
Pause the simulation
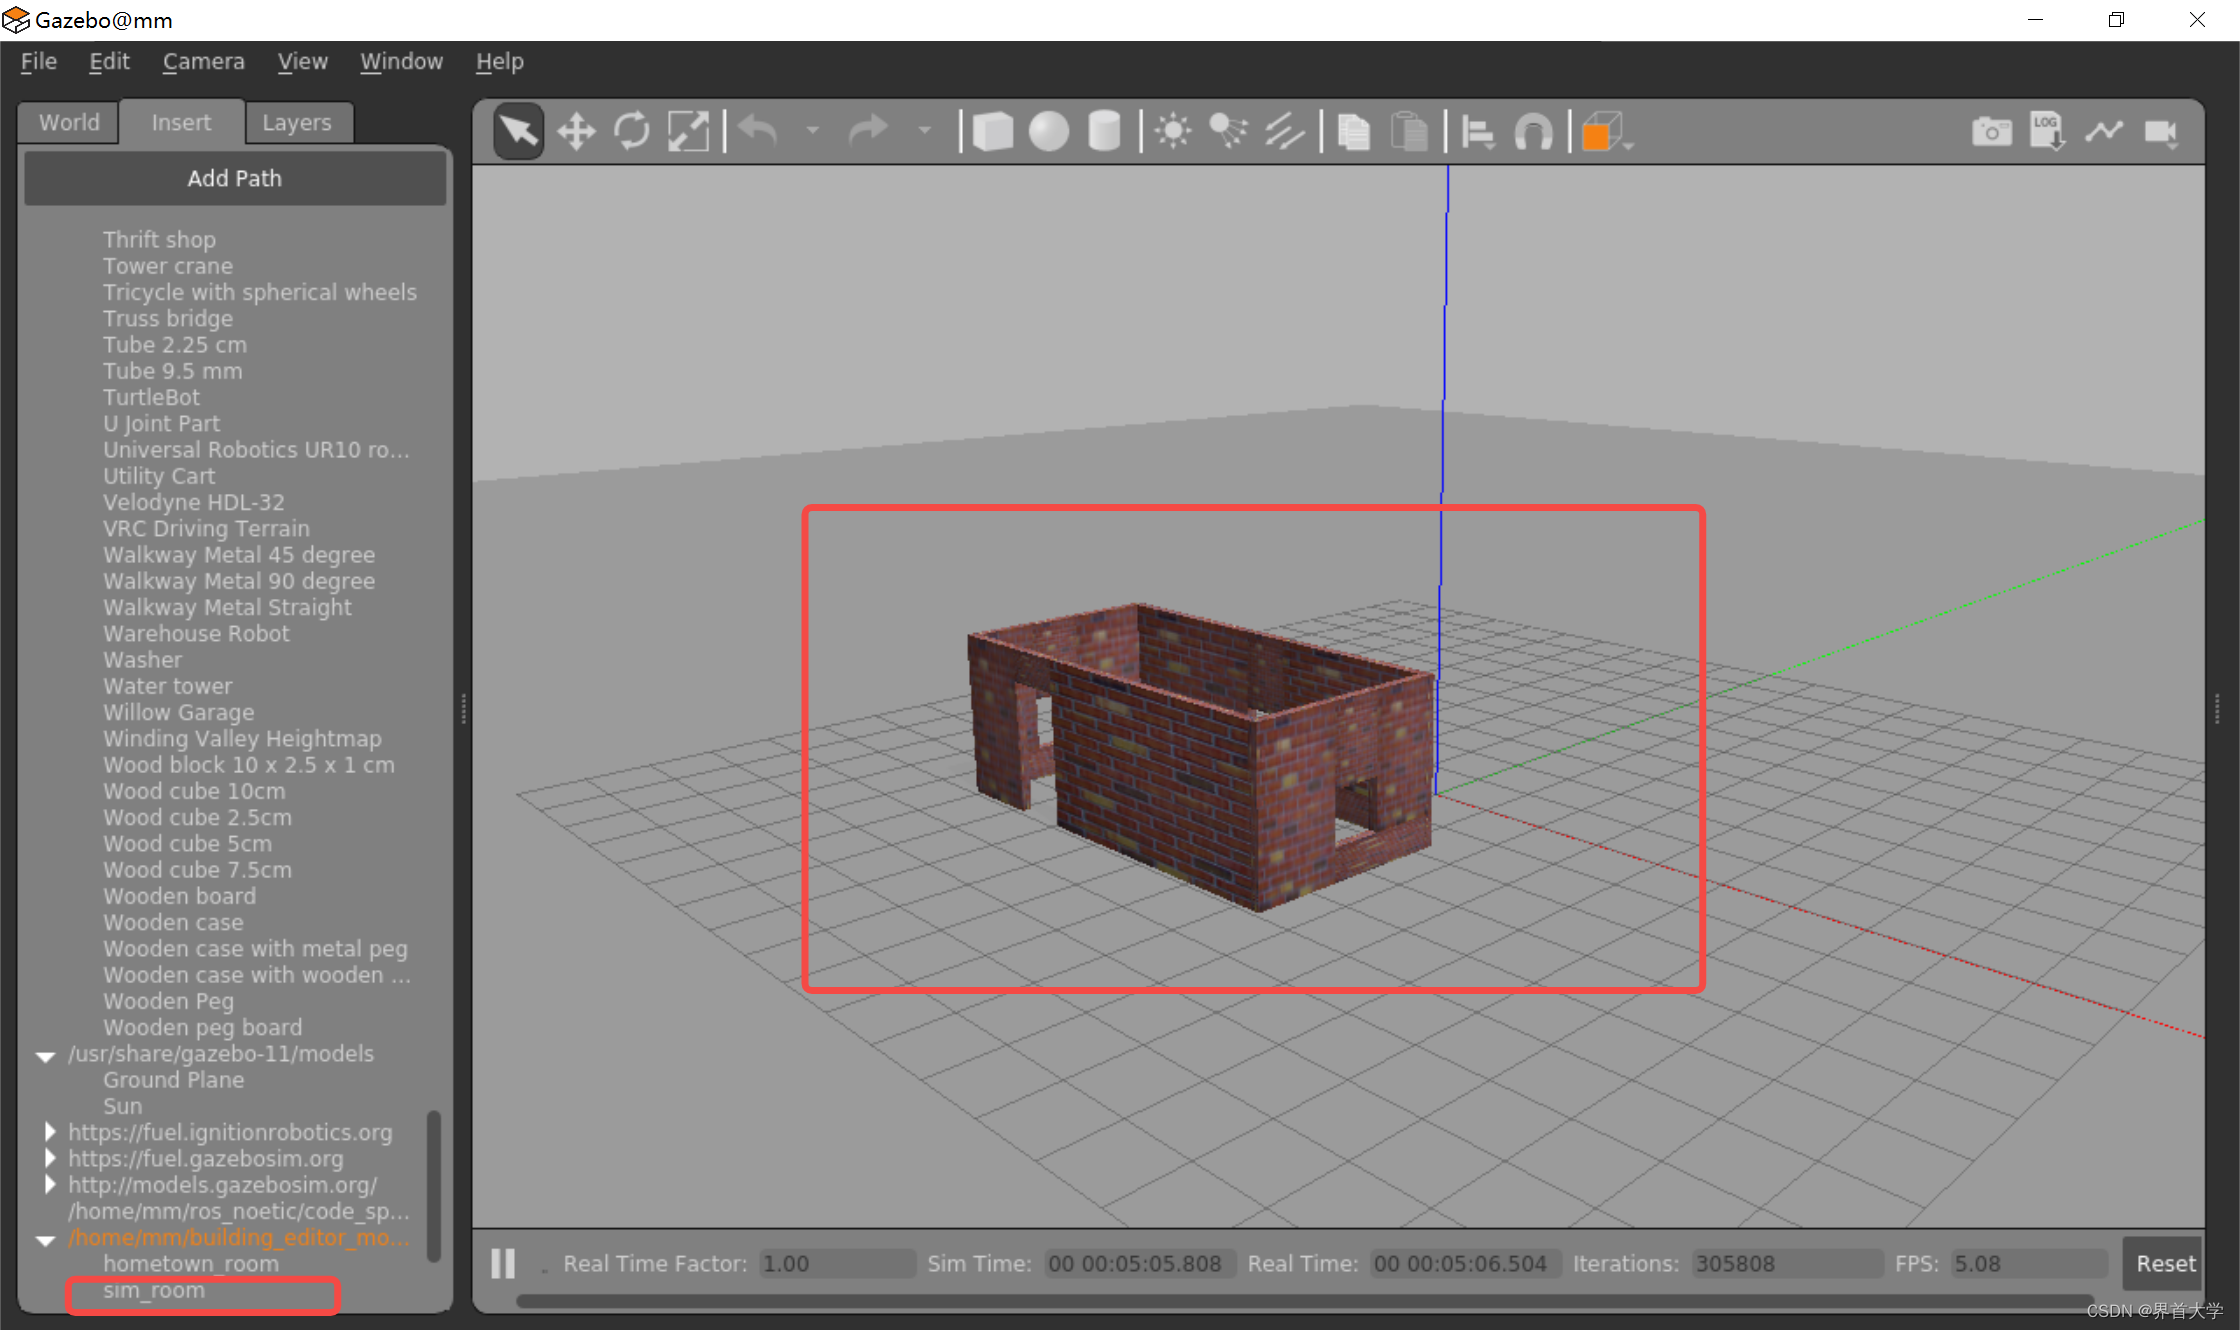(x=503, y=1264)
